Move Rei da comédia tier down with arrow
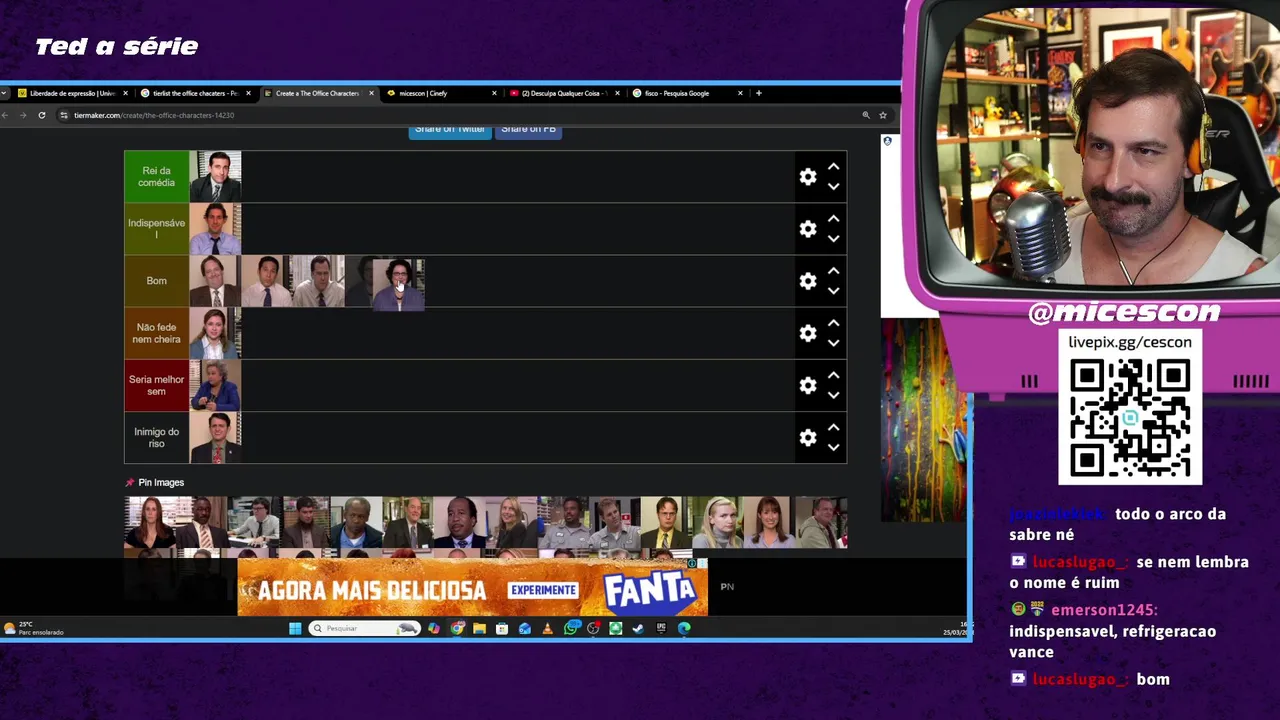This screenshot has width=1280, height=720. (x=833, y=187)
